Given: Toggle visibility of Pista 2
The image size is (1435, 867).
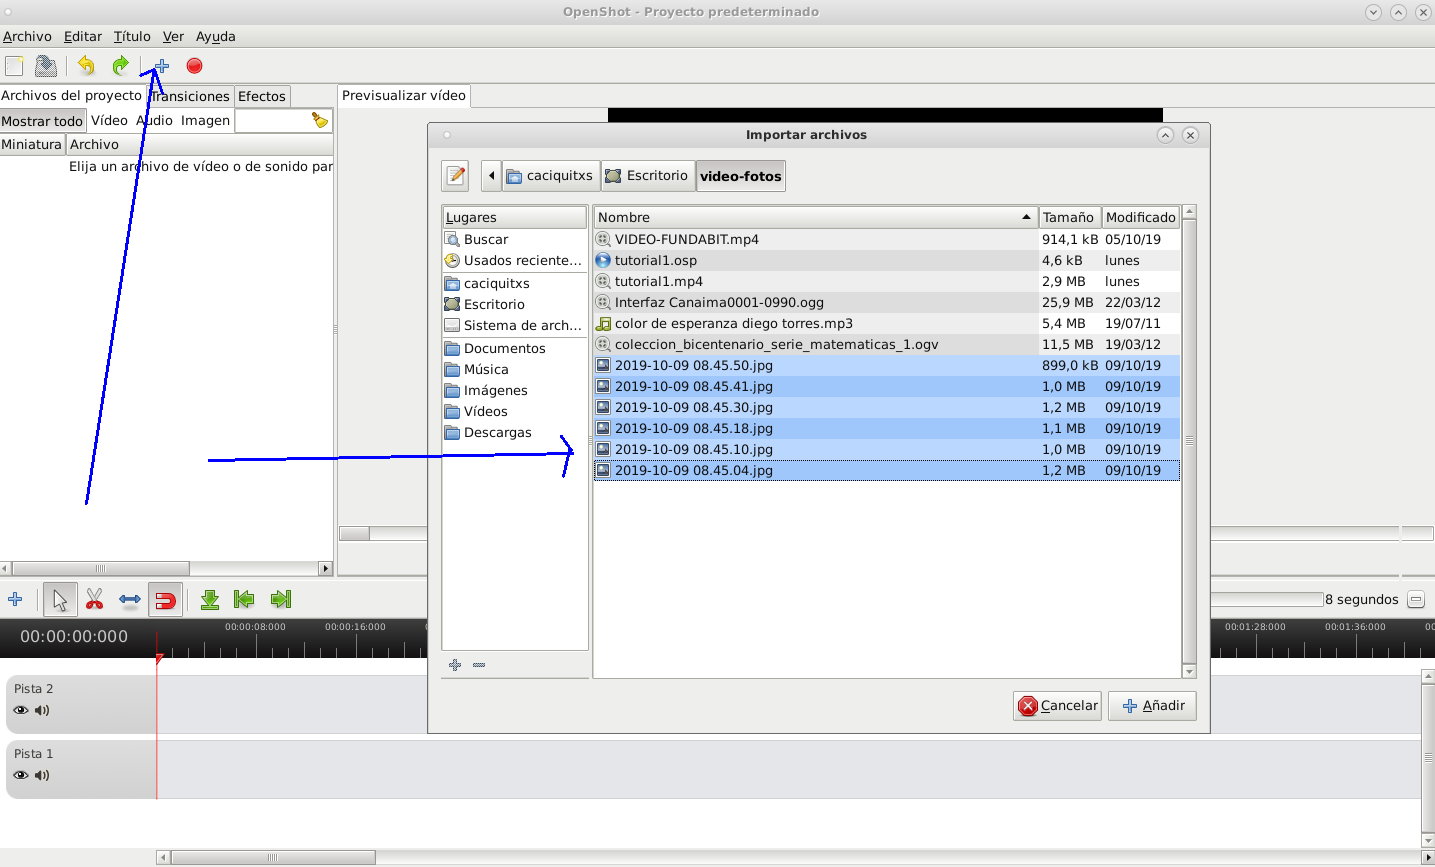Looking at the screenshot, I should tap(21, 711).
